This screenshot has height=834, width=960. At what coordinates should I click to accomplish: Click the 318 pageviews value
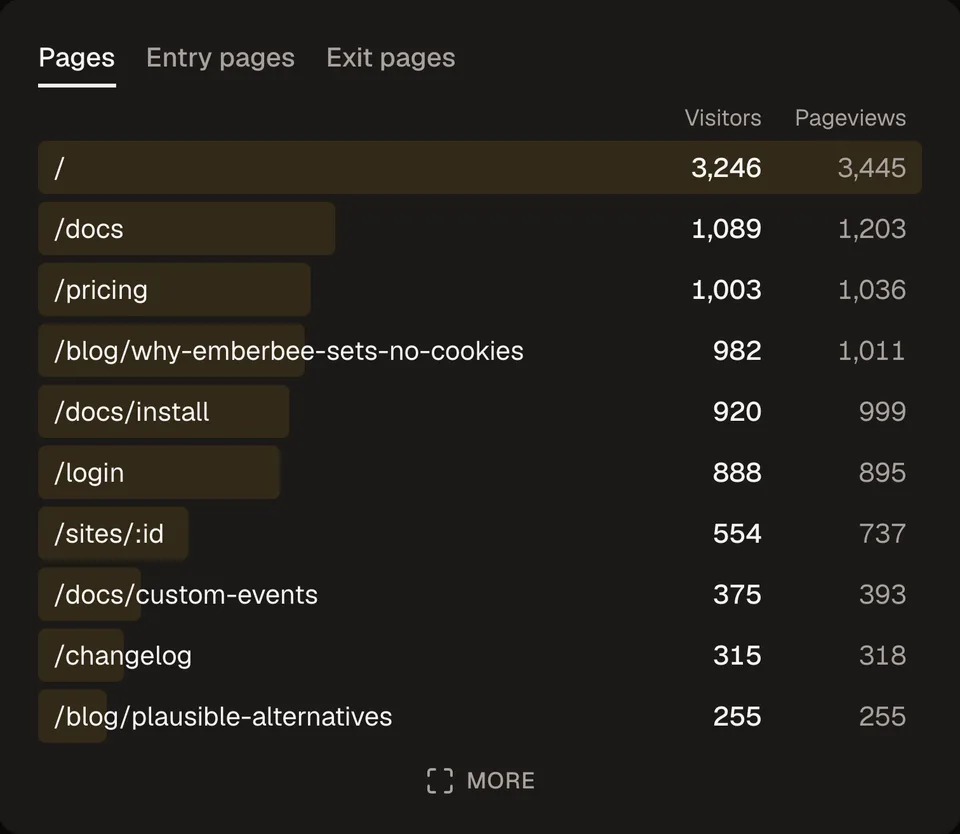click(882, 655)
